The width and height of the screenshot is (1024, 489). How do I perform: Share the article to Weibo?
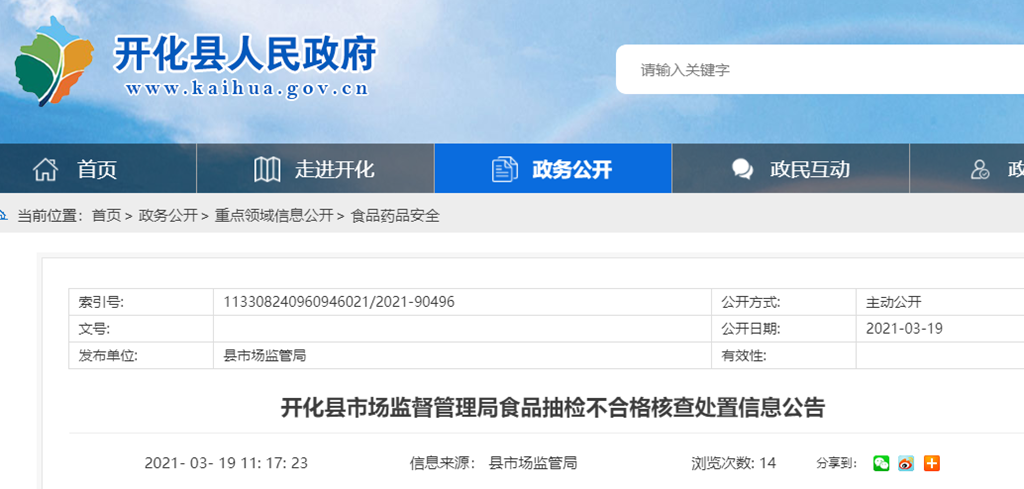pyautogui.click(x=906, y=463)
